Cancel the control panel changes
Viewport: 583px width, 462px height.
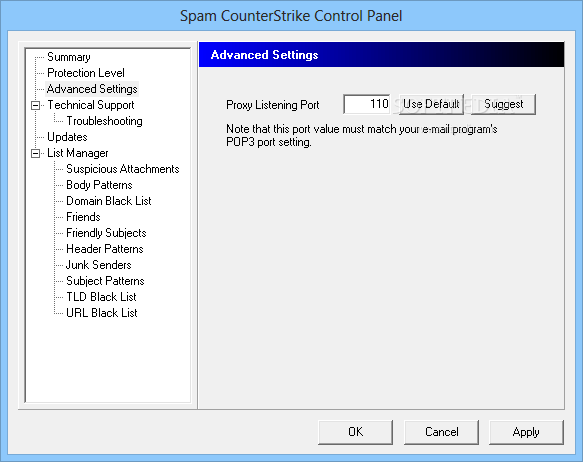[x=441, y=432]
